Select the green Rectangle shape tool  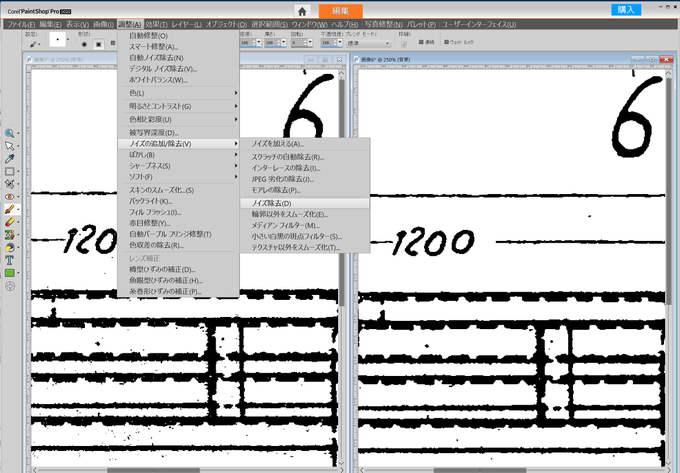[9, 273]
